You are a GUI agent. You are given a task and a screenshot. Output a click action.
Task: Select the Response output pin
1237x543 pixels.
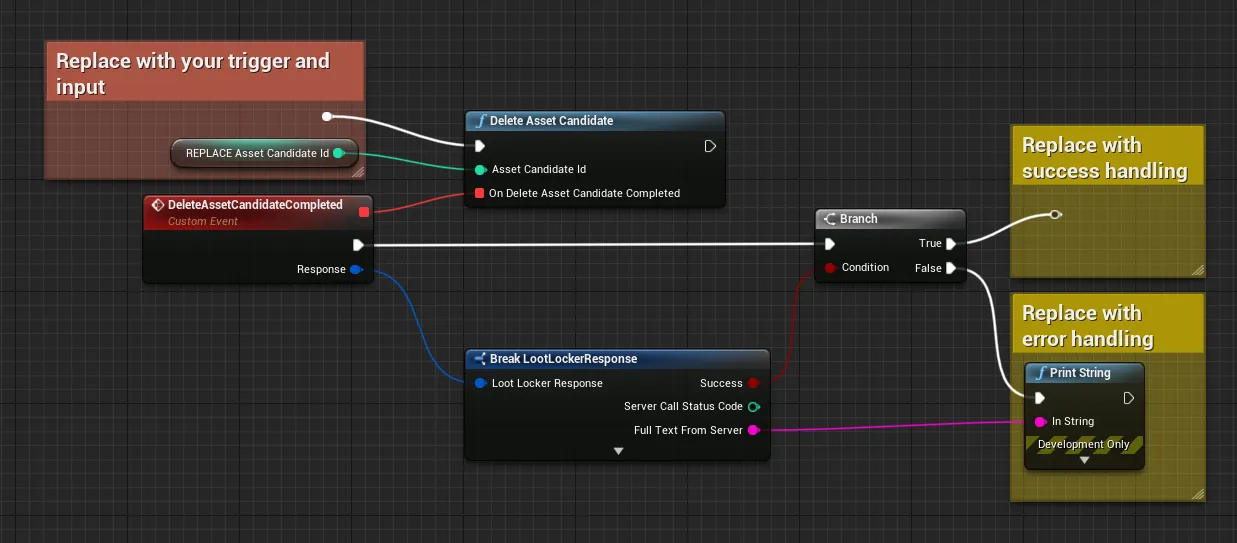[x=357, y=269]
